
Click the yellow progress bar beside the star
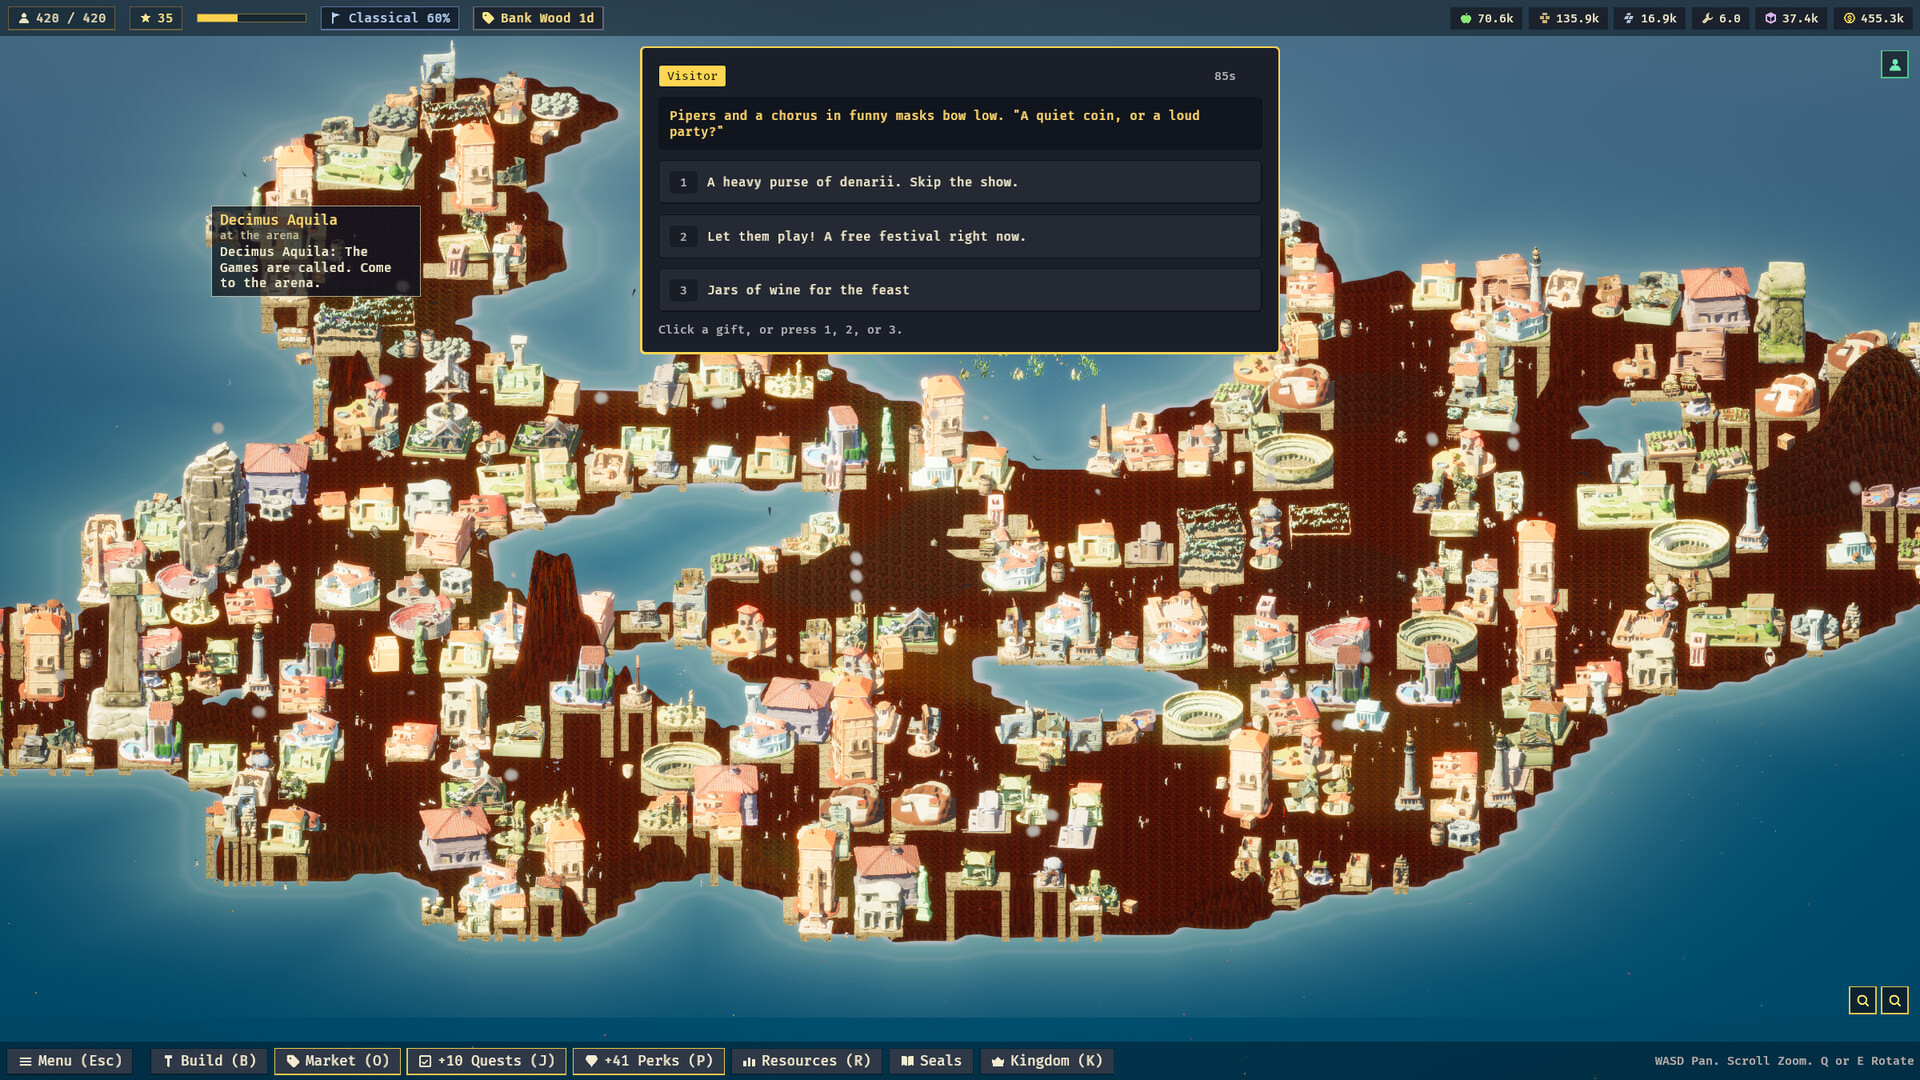coord(251,18)
